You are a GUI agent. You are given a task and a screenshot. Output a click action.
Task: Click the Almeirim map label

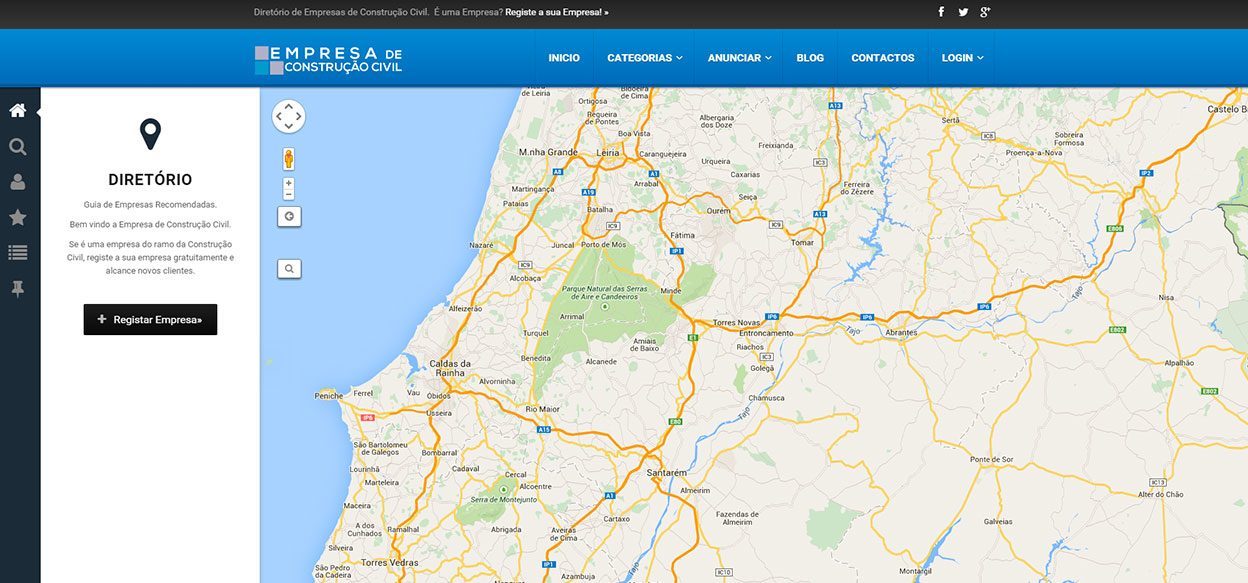(694, 491)
